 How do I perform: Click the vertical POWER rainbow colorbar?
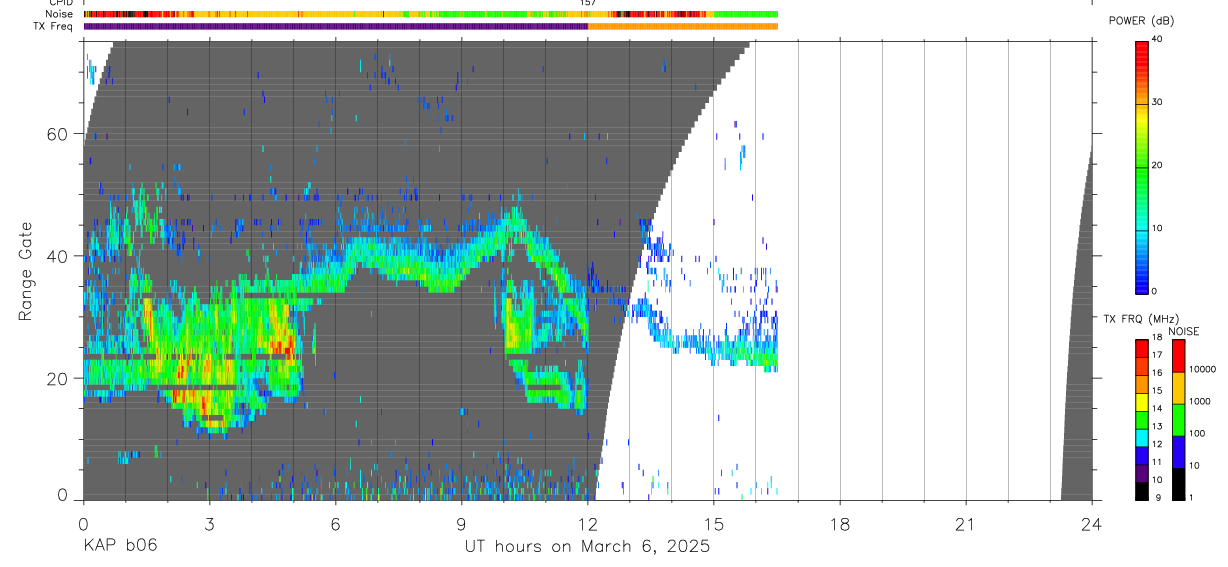(1141, 166)
